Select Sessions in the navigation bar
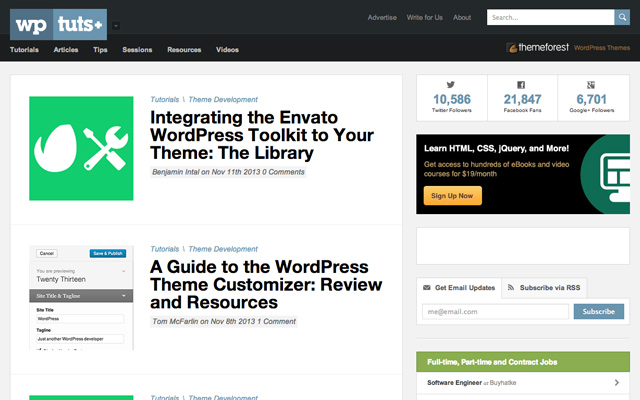 click(137, 50)
